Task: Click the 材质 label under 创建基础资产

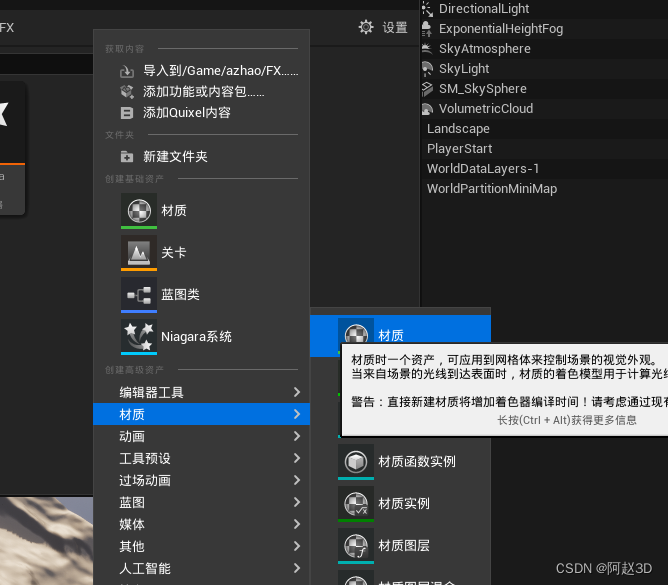Action: click(x=174, y=210)
